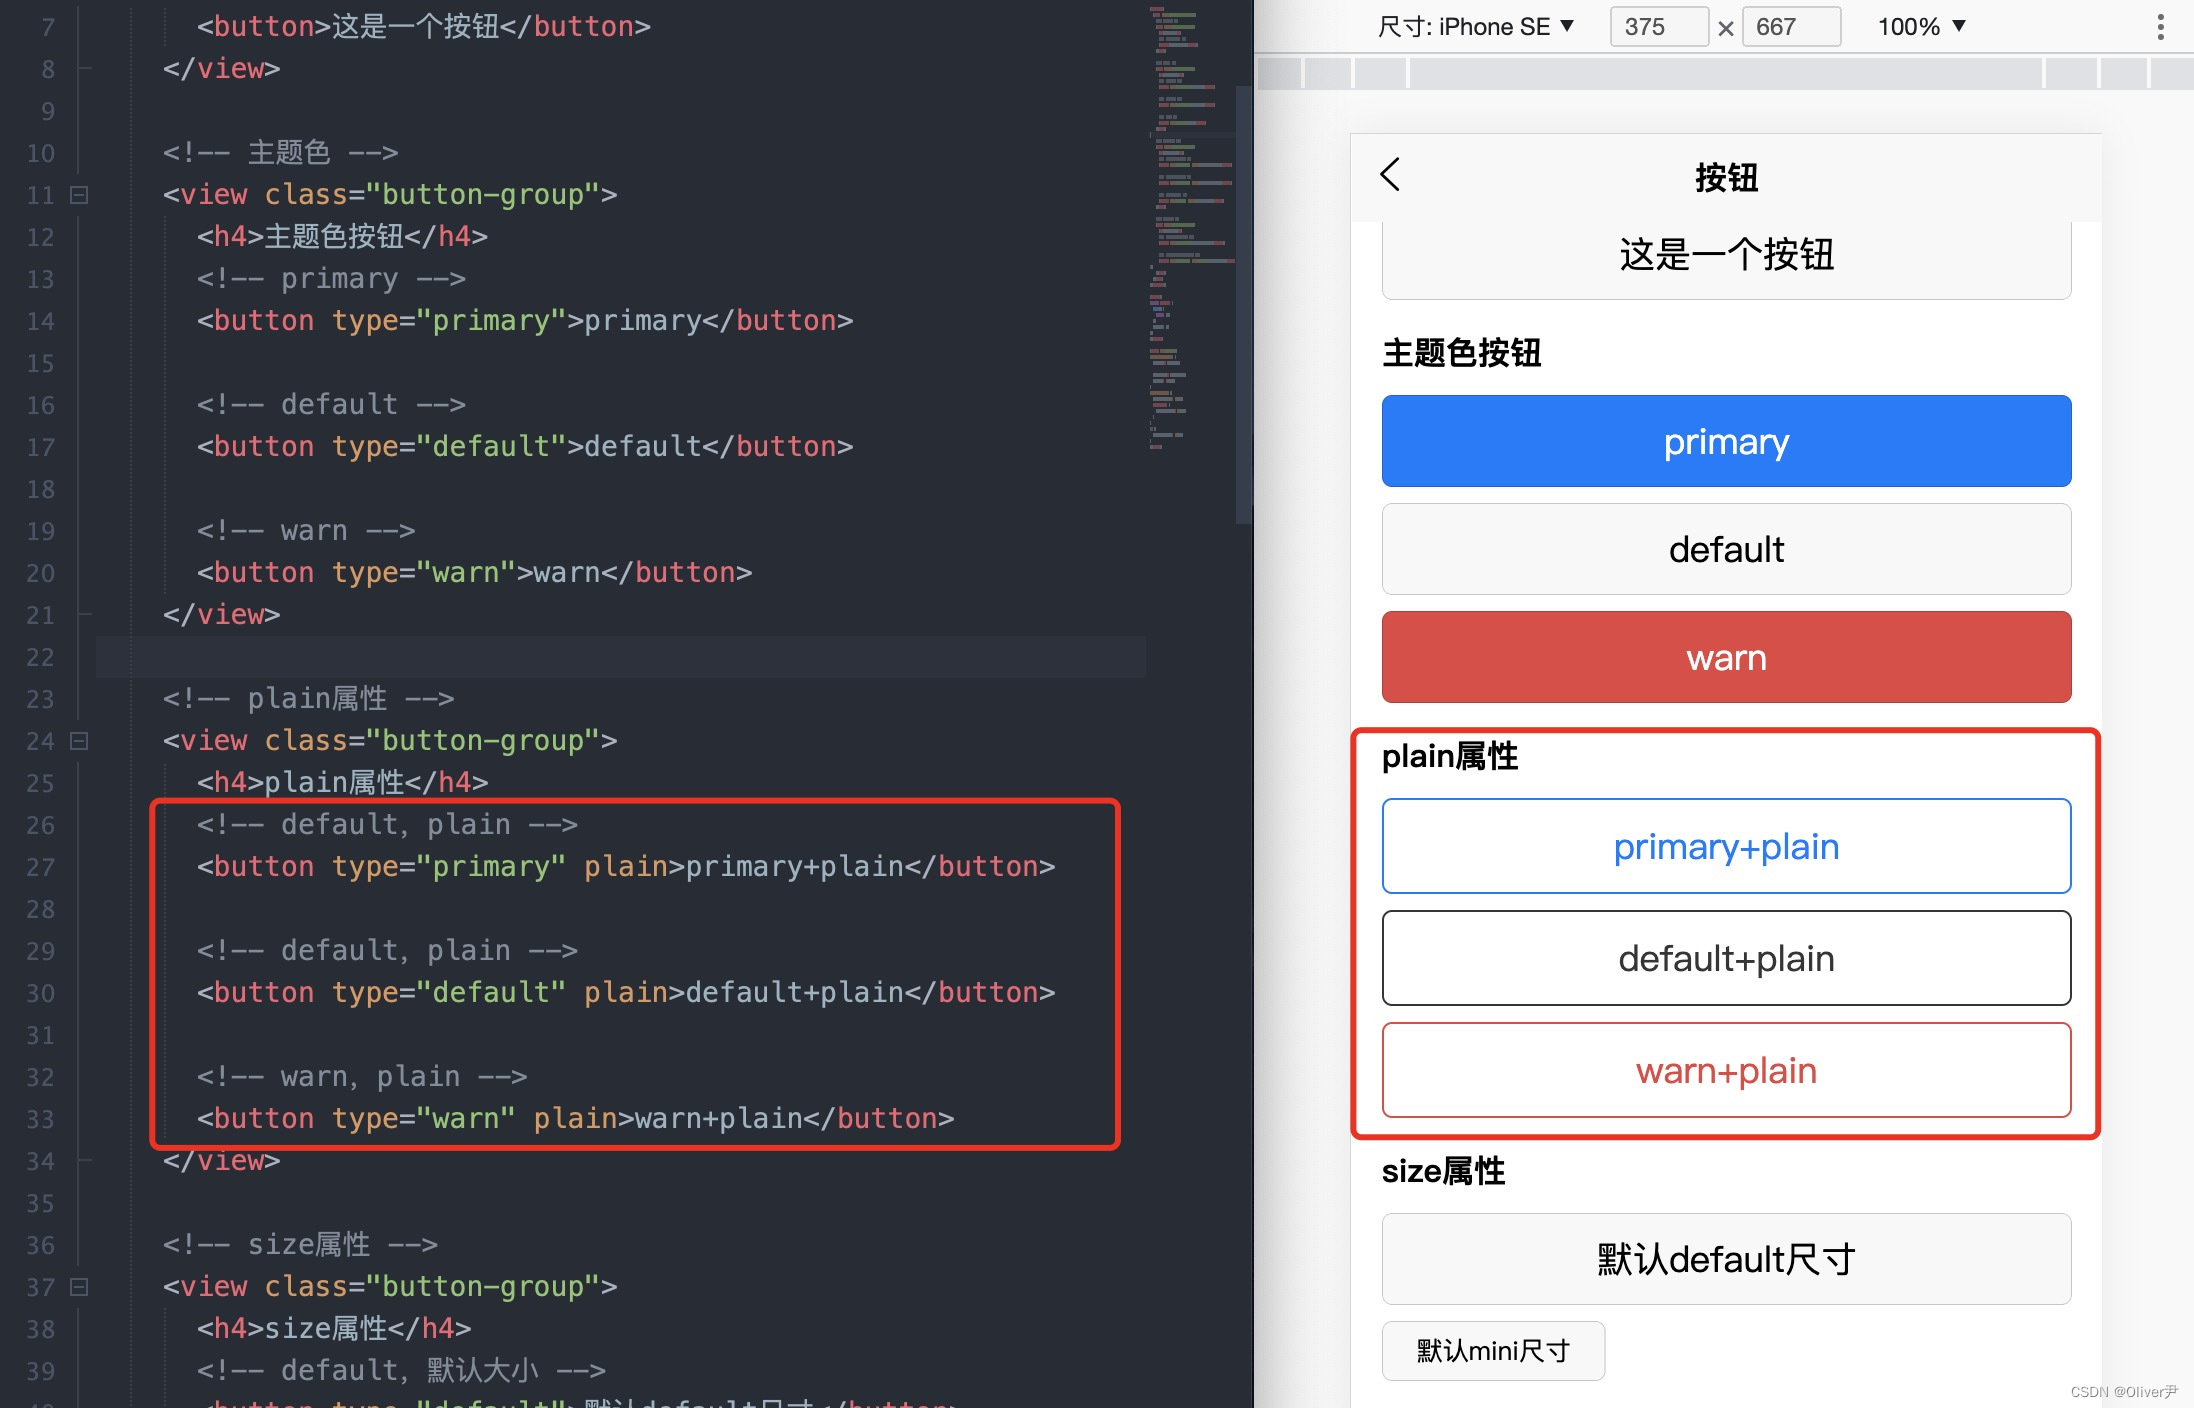Click <h4>主题色按钮</h4> code on line 12
This screenshot has width=2194, height=1408.
click(342, 237)
